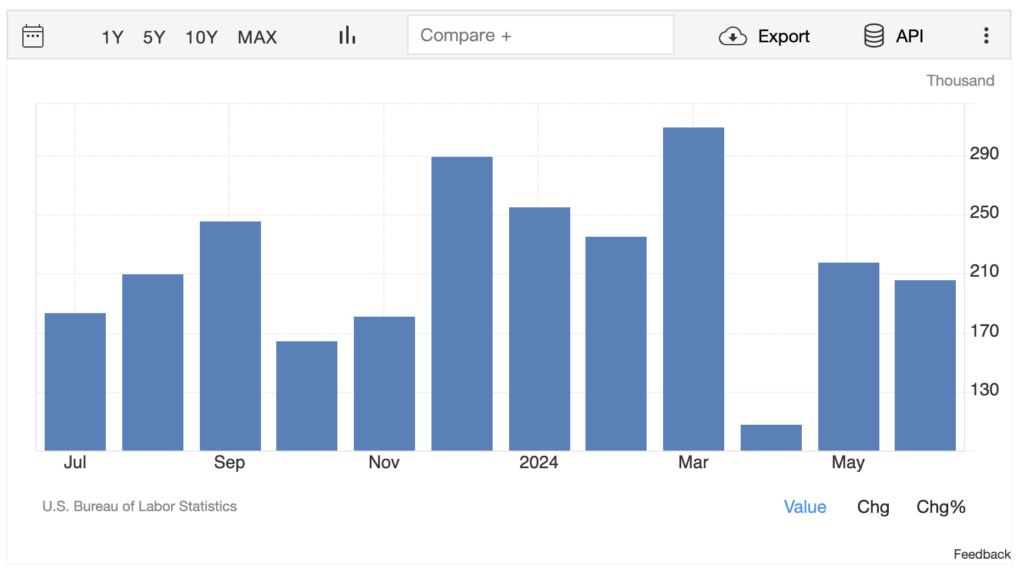The width and height of the screenshot is (1024, 571).
Task: Open the Feedback link
Action: pyautogui.click(x=981, y=554)
